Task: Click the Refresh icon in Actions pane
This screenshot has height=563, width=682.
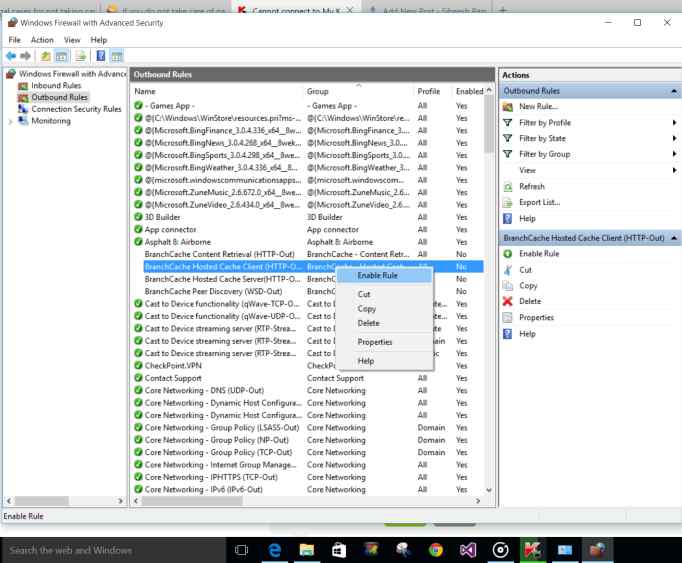Action: 508,187
